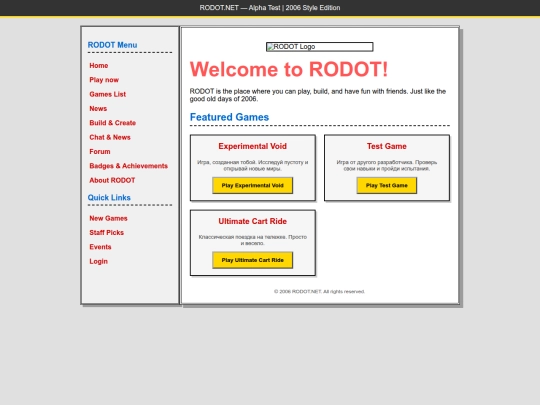Open the Games List link
Image resolution: width=540 pixels, height=405 pixels.
(107, 94)
